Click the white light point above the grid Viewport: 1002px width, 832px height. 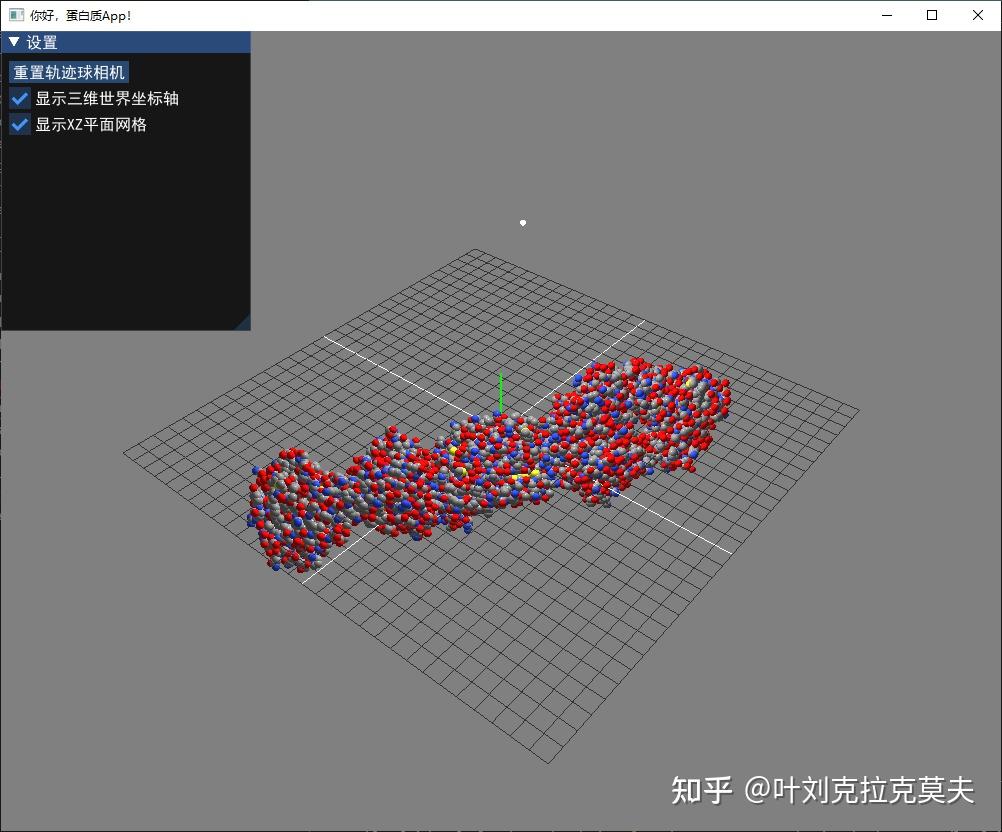[523, 223]
